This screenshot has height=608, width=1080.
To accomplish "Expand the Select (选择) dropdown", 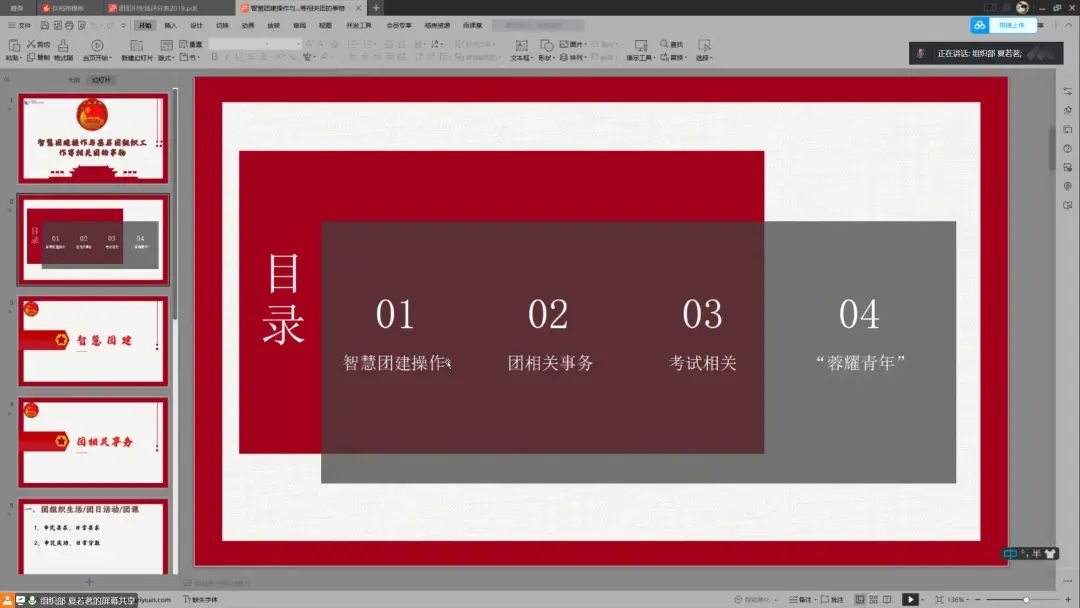I will pos(704,48).
